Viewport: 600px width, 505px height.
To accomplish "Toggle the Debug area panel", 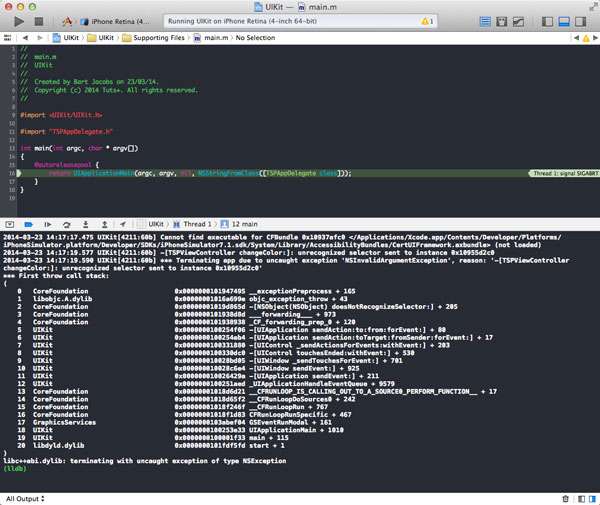I will [x=564, y=21].
